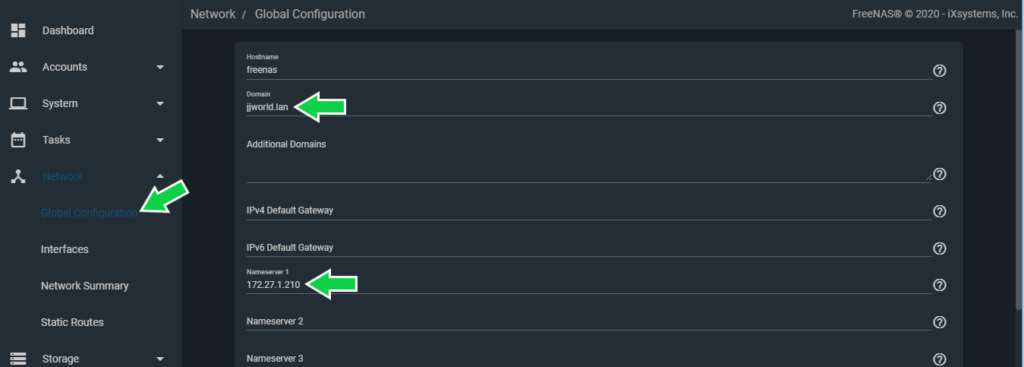Image resolution: width=1024 pixels, height=367 pixels.
Task: Click the Storage stack icon
Action: [18, 359]
